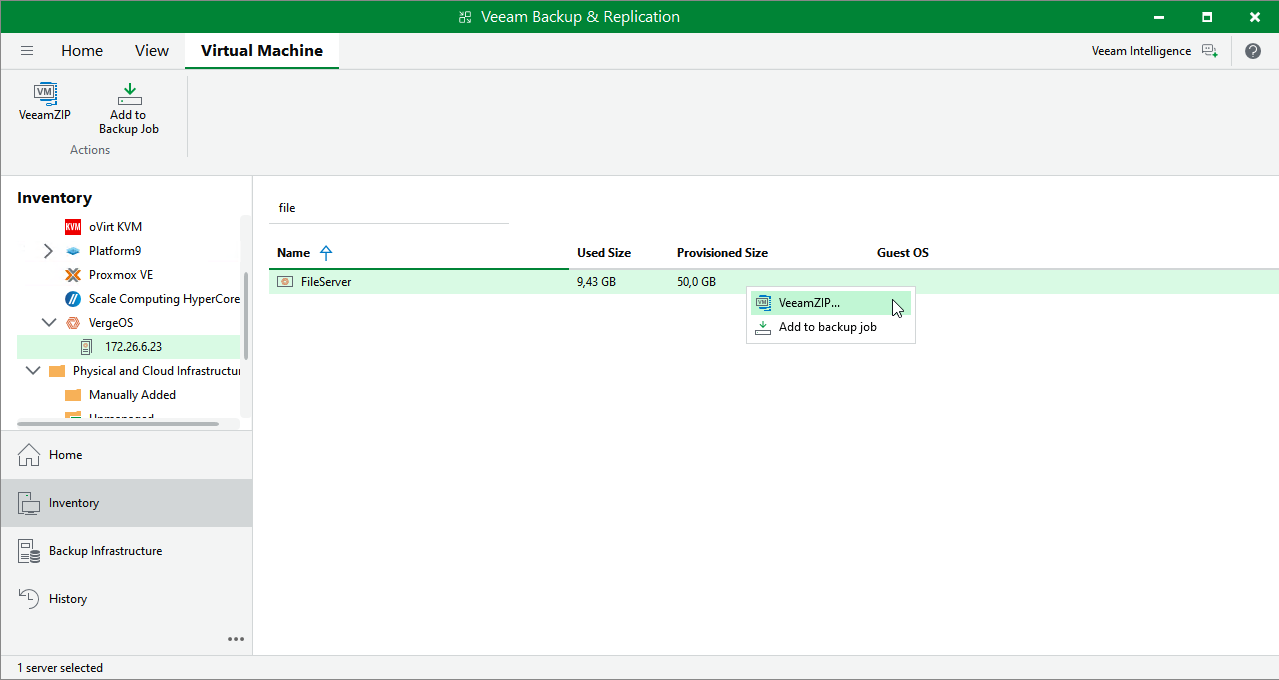Expand the Platform9 node
Viewport: 1279px width, 680px height.
(48, 251)
